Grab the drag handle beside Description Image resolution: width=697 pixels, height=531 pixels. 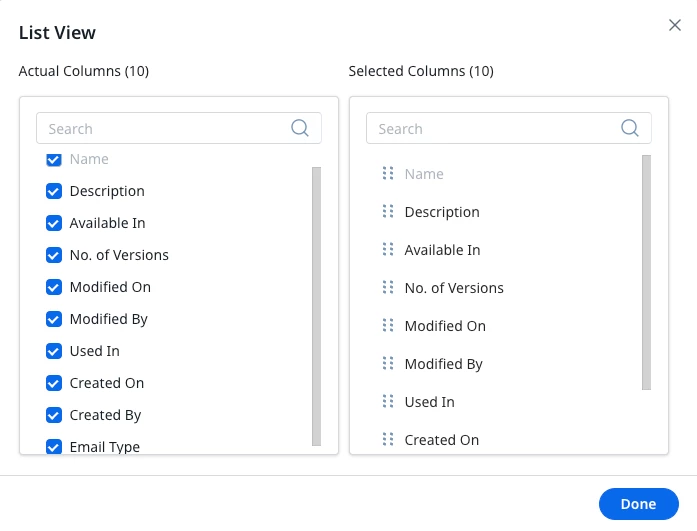[388, 212]
